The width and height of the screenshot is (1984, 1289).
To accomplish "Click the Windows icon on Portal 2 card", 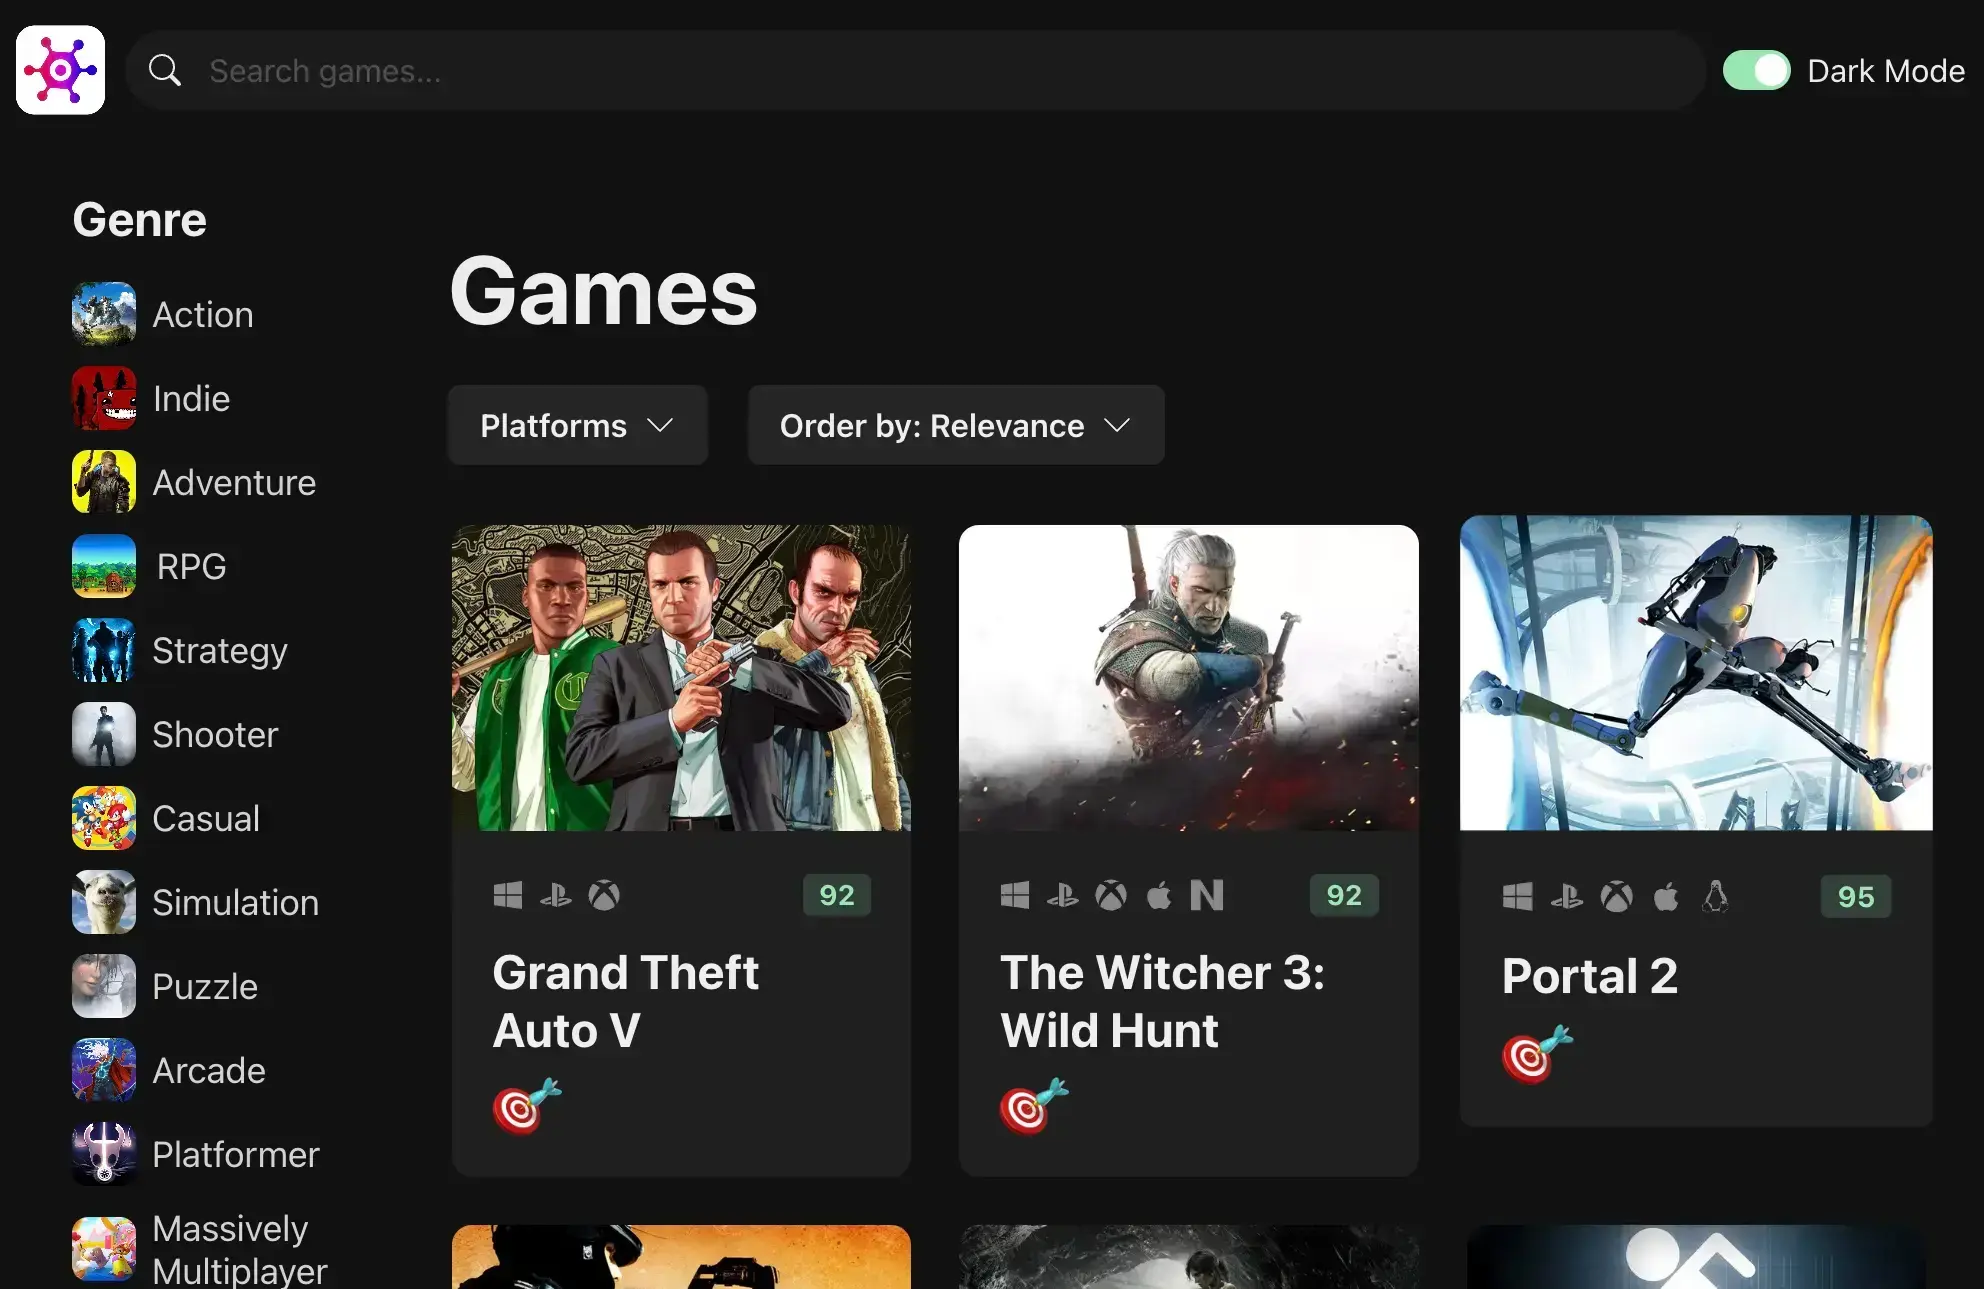I will pyautogui.click(x=1518, y=897).
